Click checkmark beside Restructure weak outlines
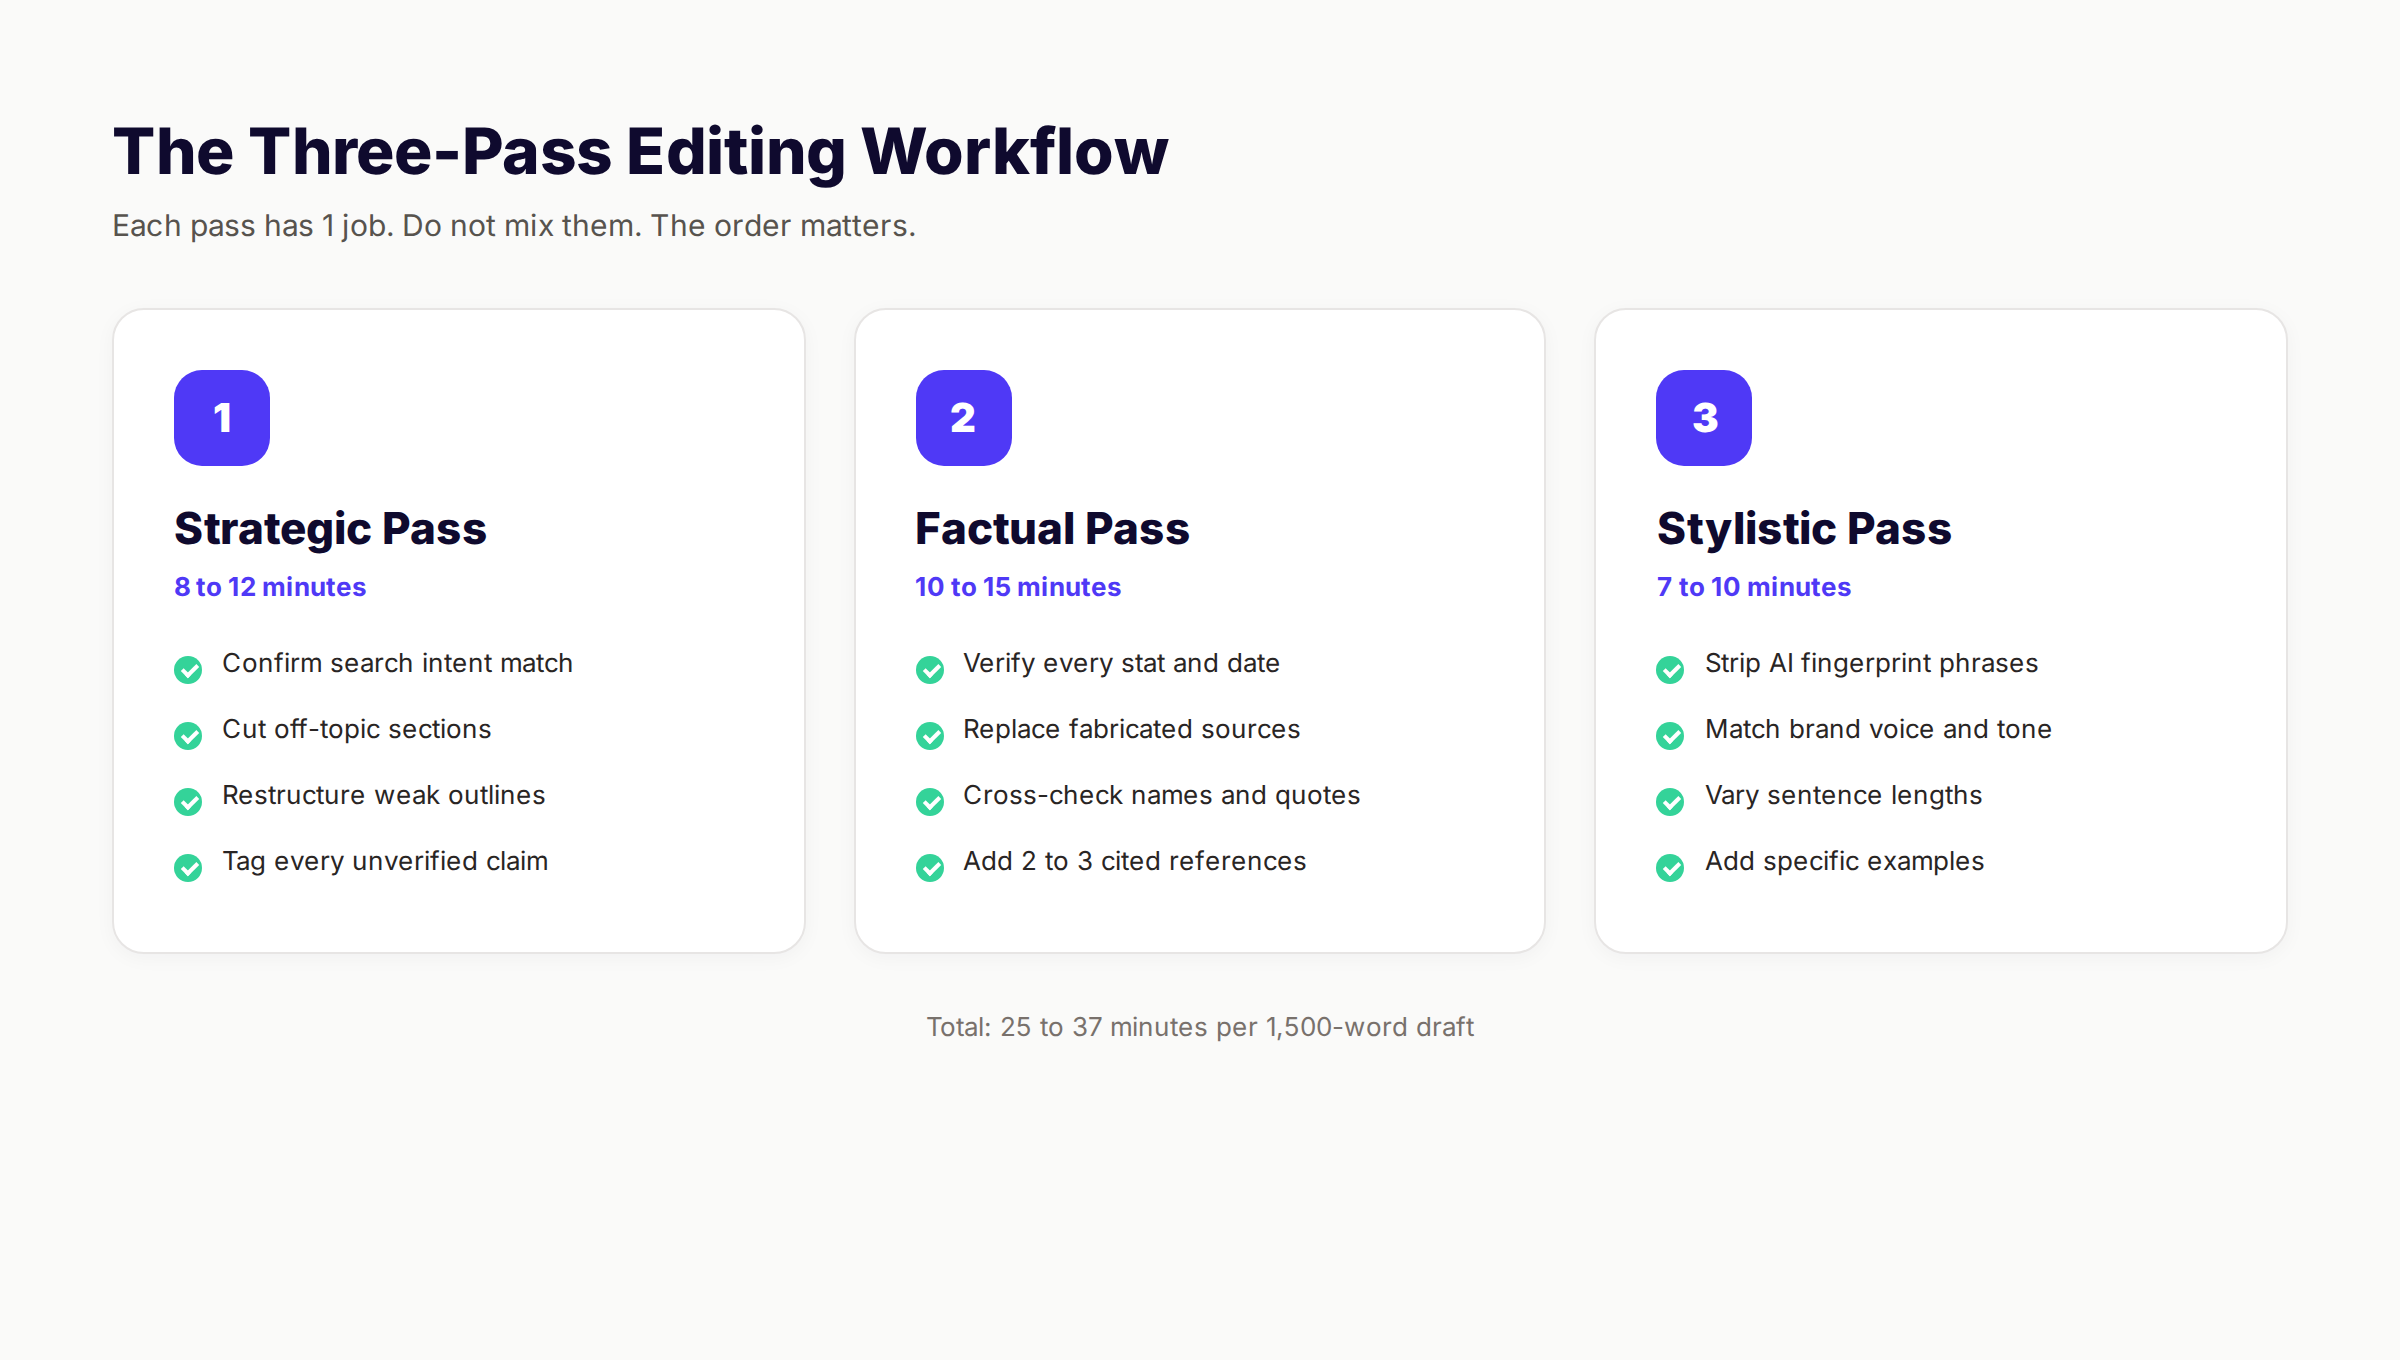 click(x=188, y=801)
